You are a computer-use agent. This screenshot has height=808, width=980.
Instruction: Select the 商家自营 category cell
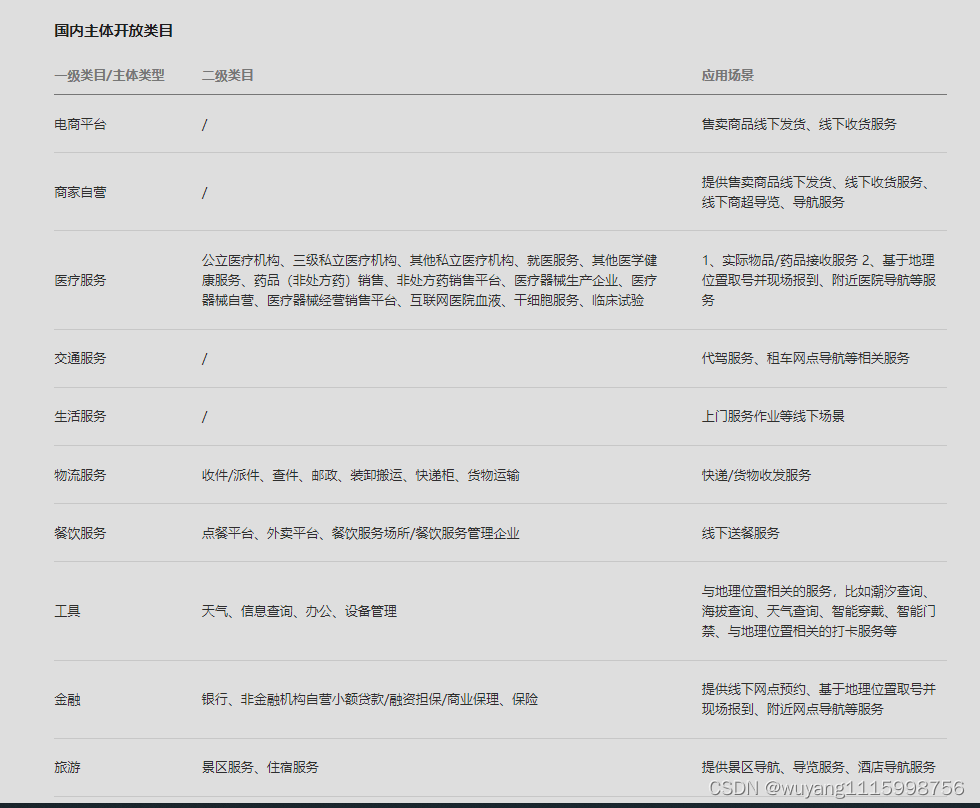point(80,192)
